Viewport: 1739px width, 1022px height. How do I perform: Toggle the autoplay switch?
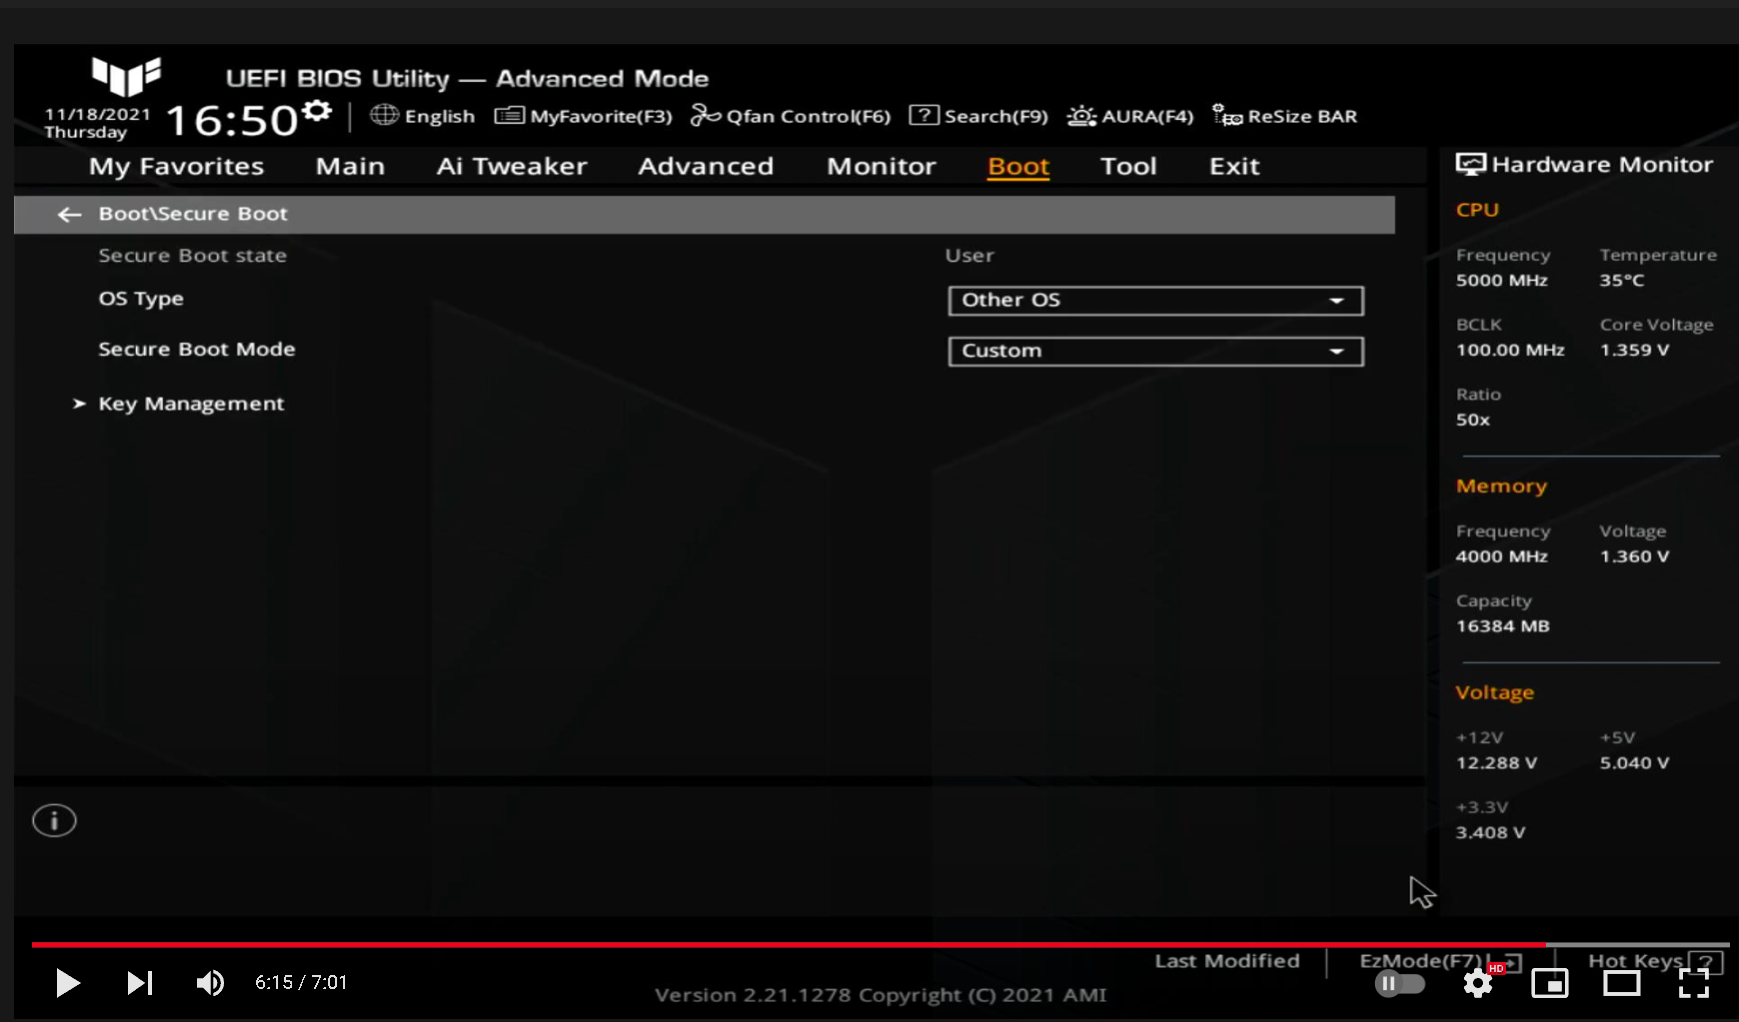coord(1399,983)
